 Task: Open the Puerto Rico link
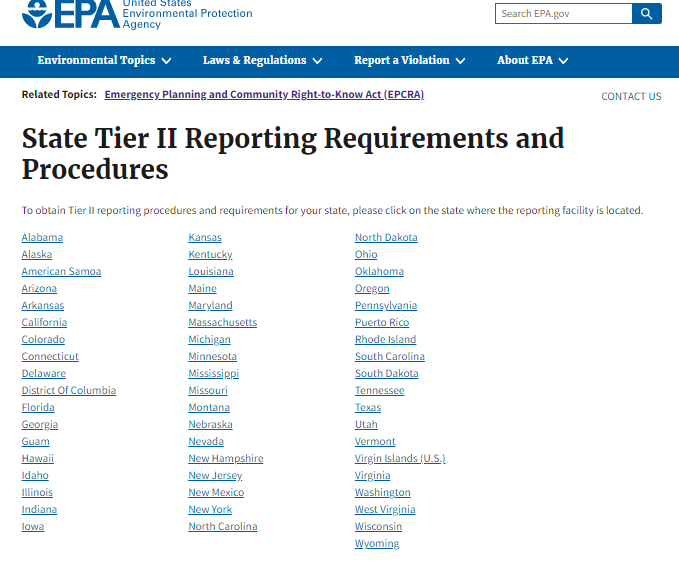tap(382, 322)
